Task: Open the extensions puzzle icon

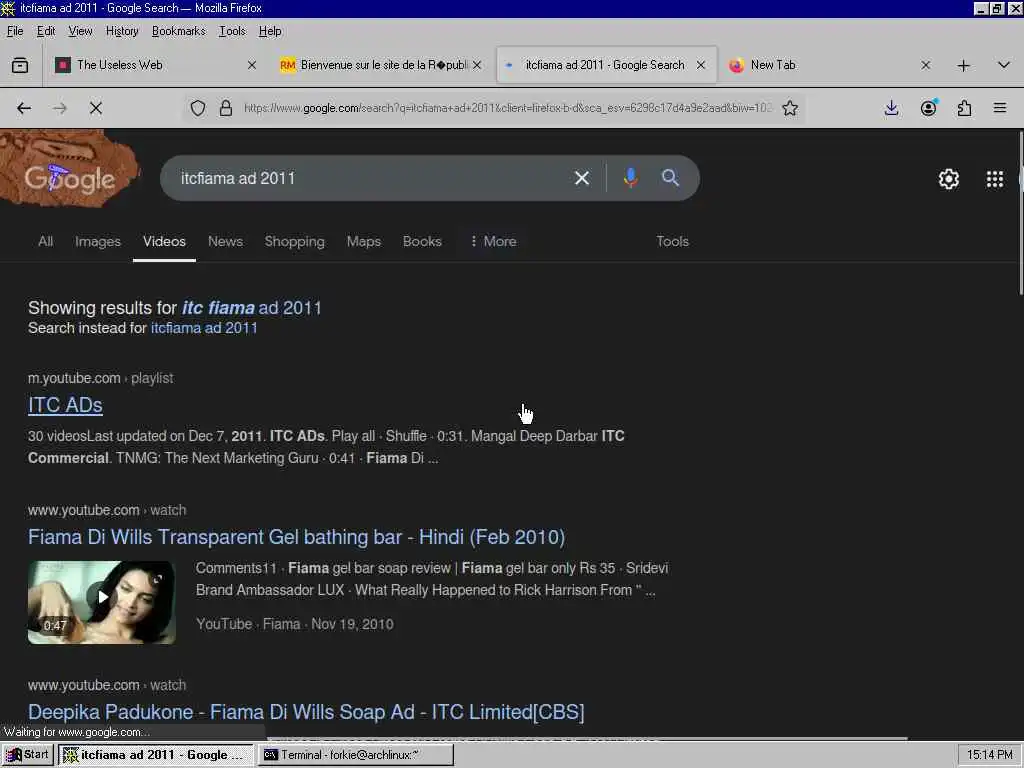Action: (x=965, y=108)
